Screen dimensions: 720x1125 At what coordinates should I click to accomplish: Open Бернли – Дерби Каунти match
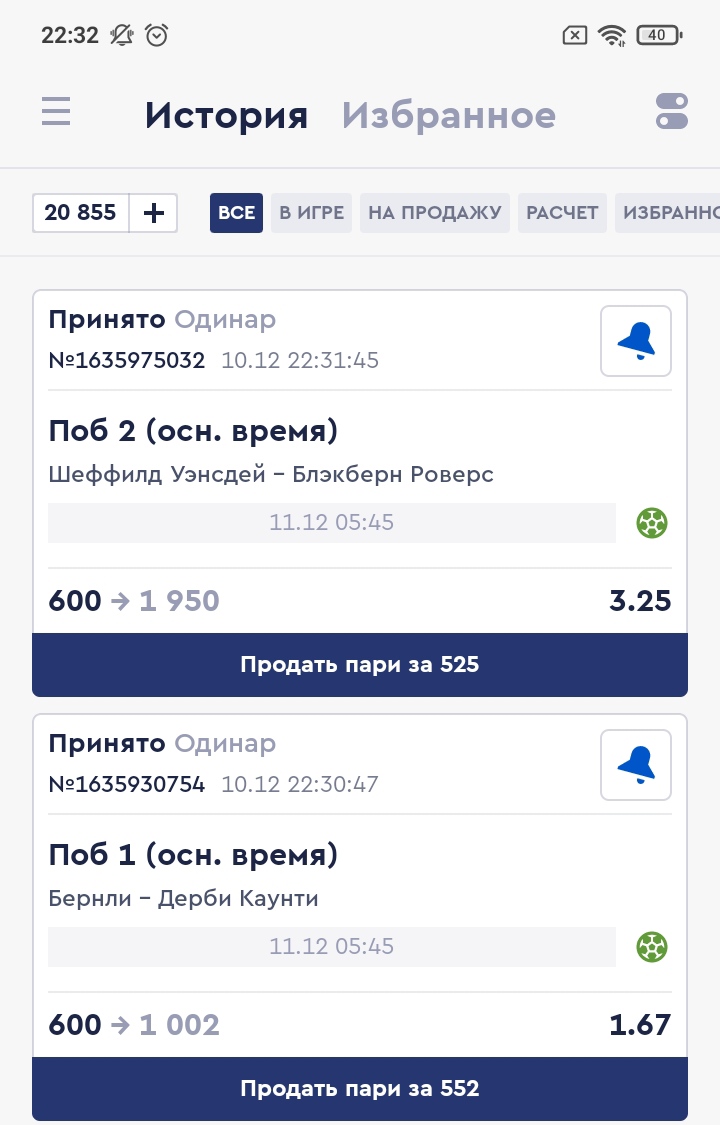(184, 898)
